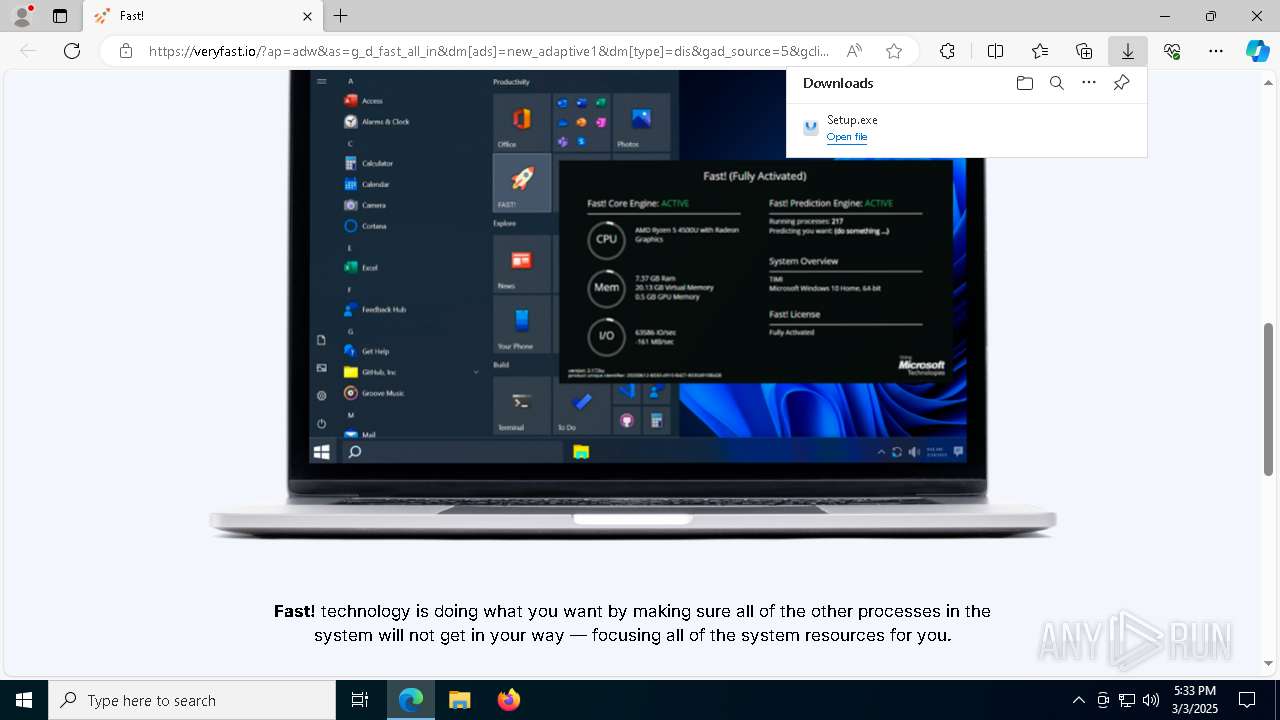Open Task View on taskbar
1280x720 pixels.
360,700
